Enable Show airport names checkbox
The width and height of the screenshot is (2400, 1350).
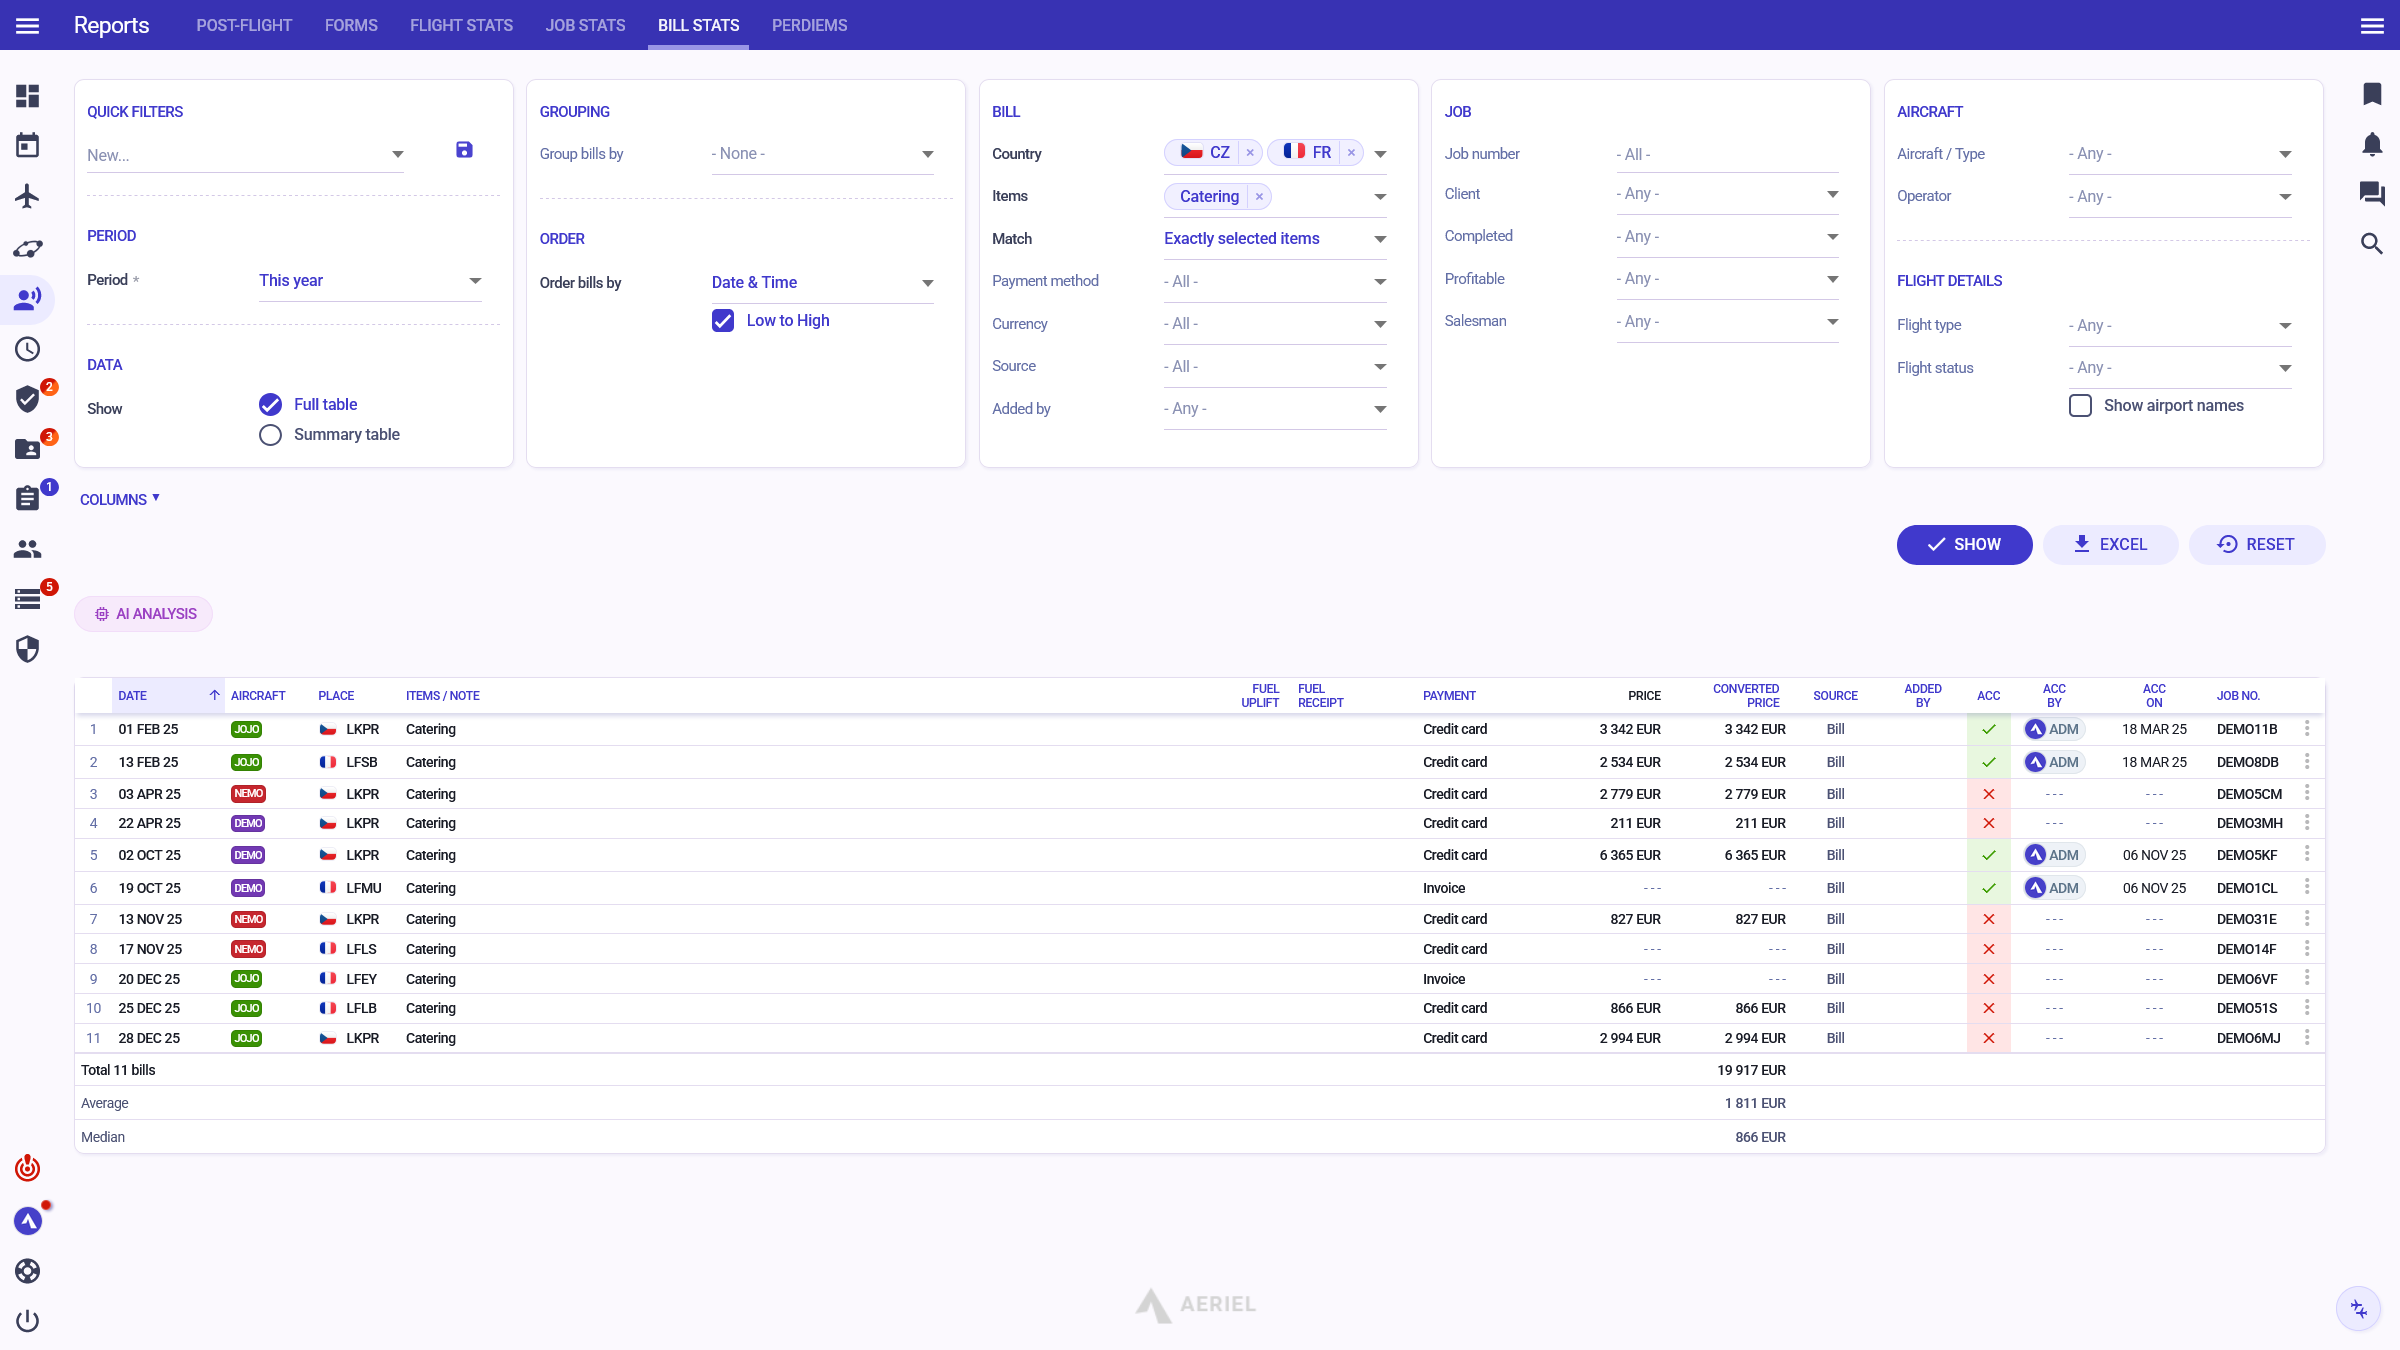(x=2080, y=406)
